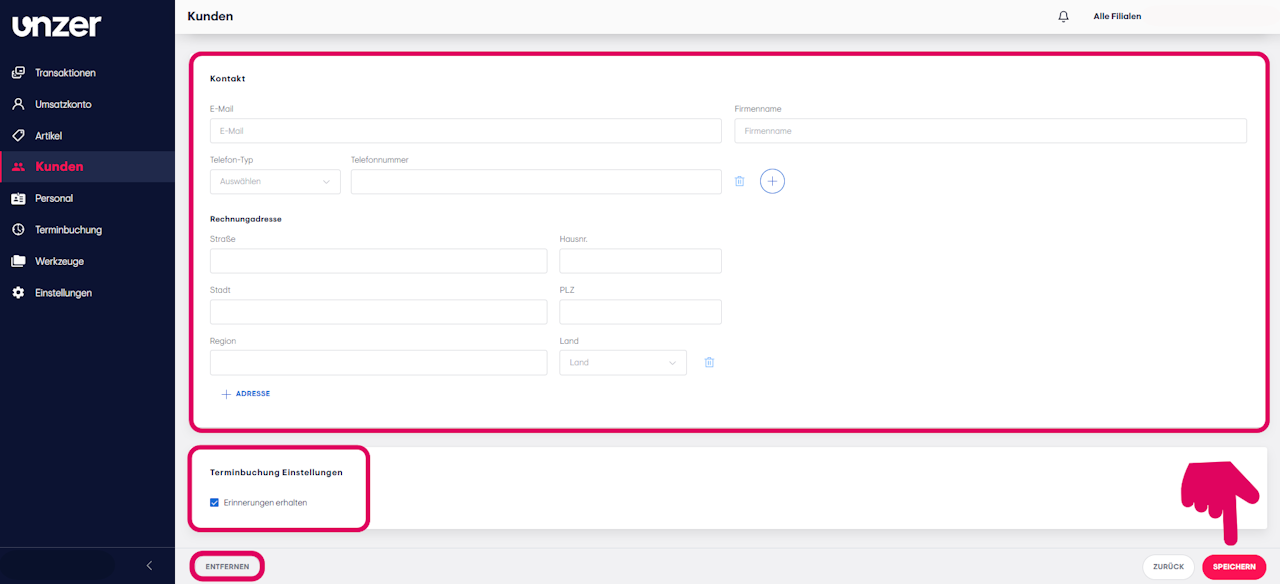Add another address via Adresse link
Viewport: 1280px width, 584px height.
coord(246,394)
